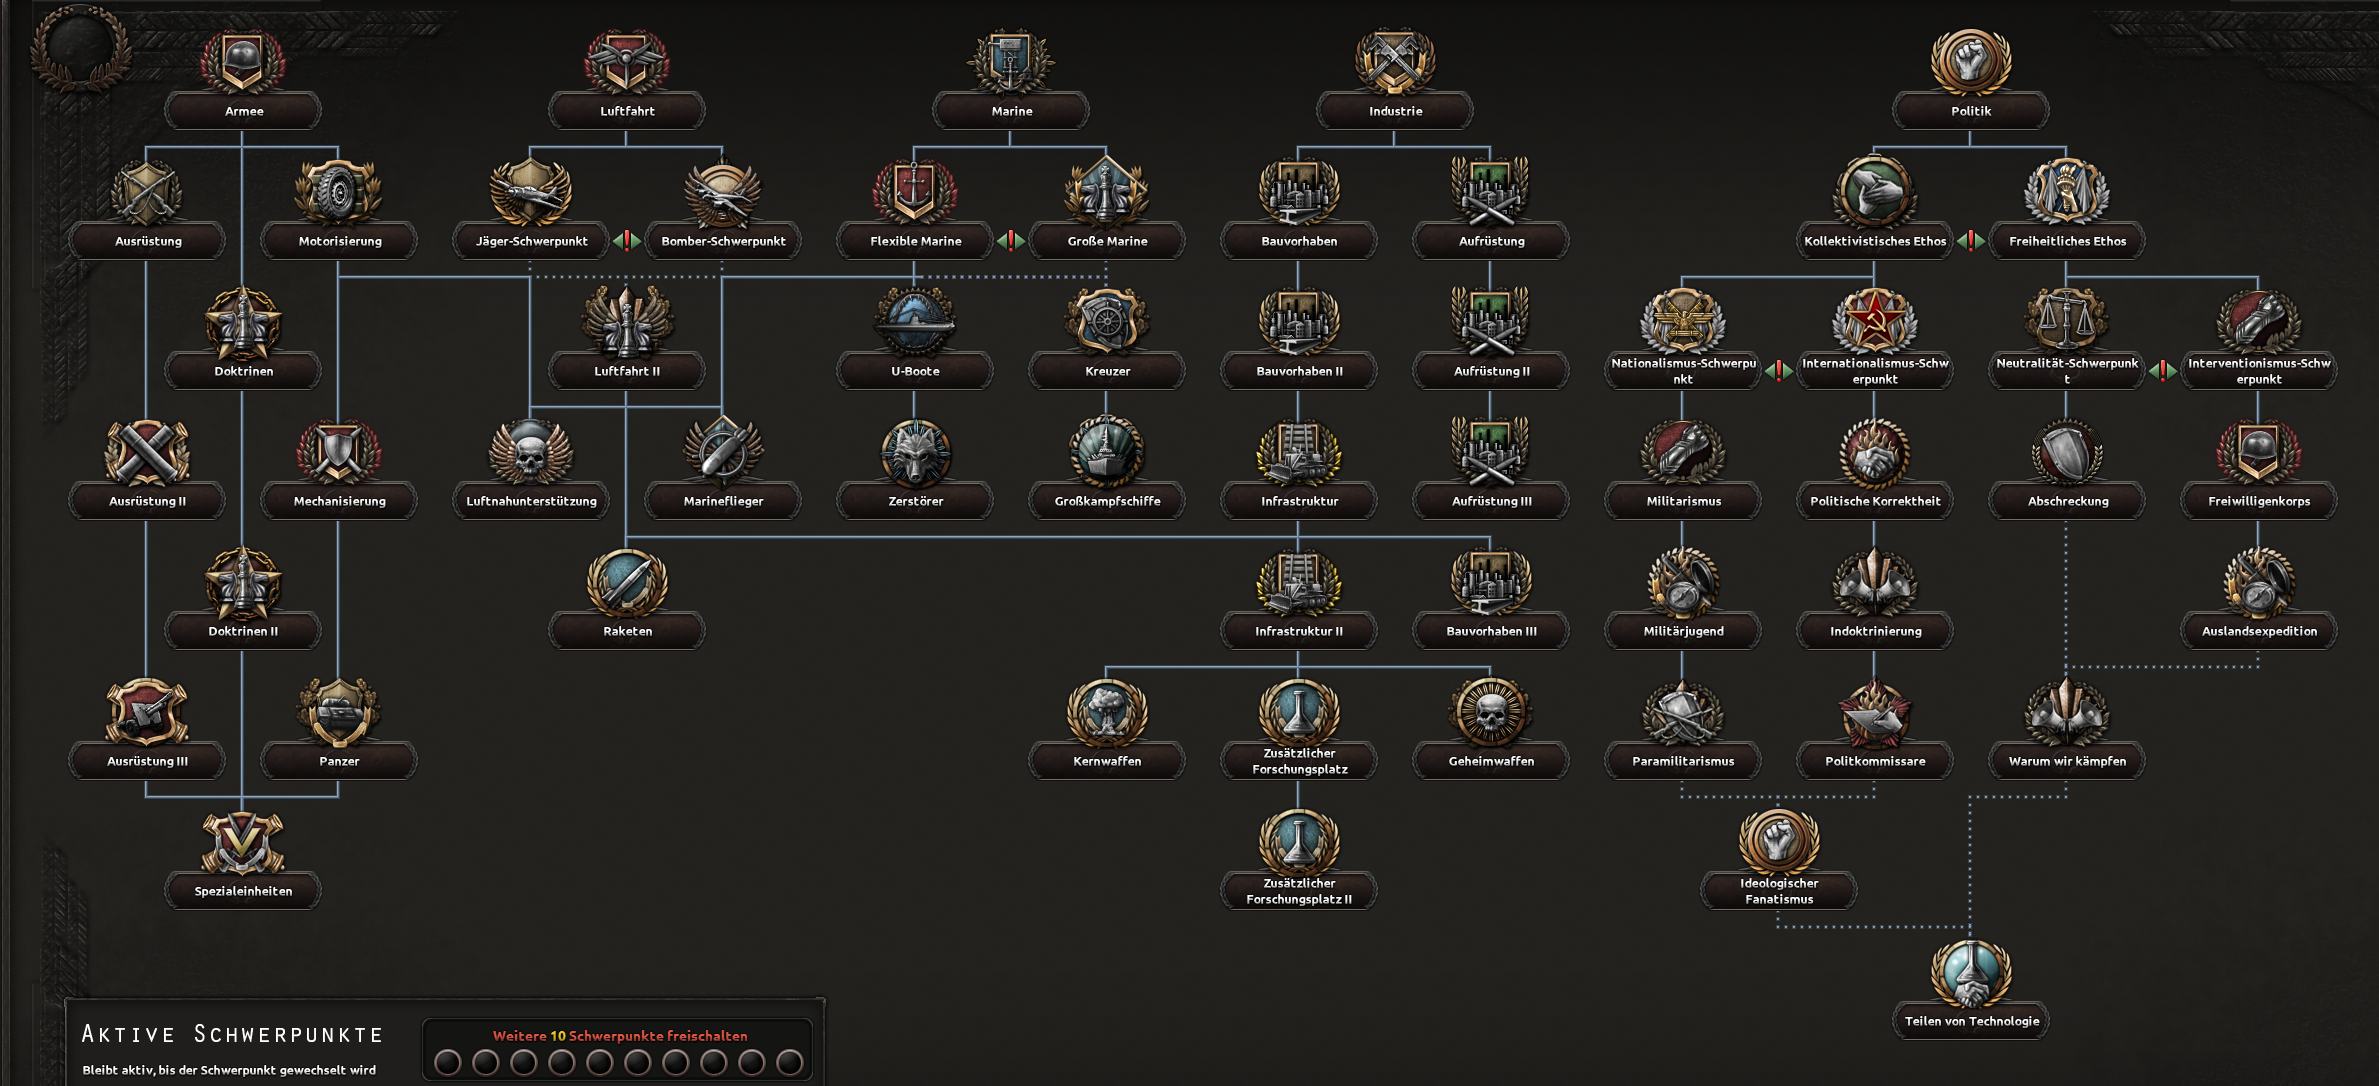The image size is (2379, 1086).
Task: Click the last empty active focus slot
Action: coord(790,1062)
